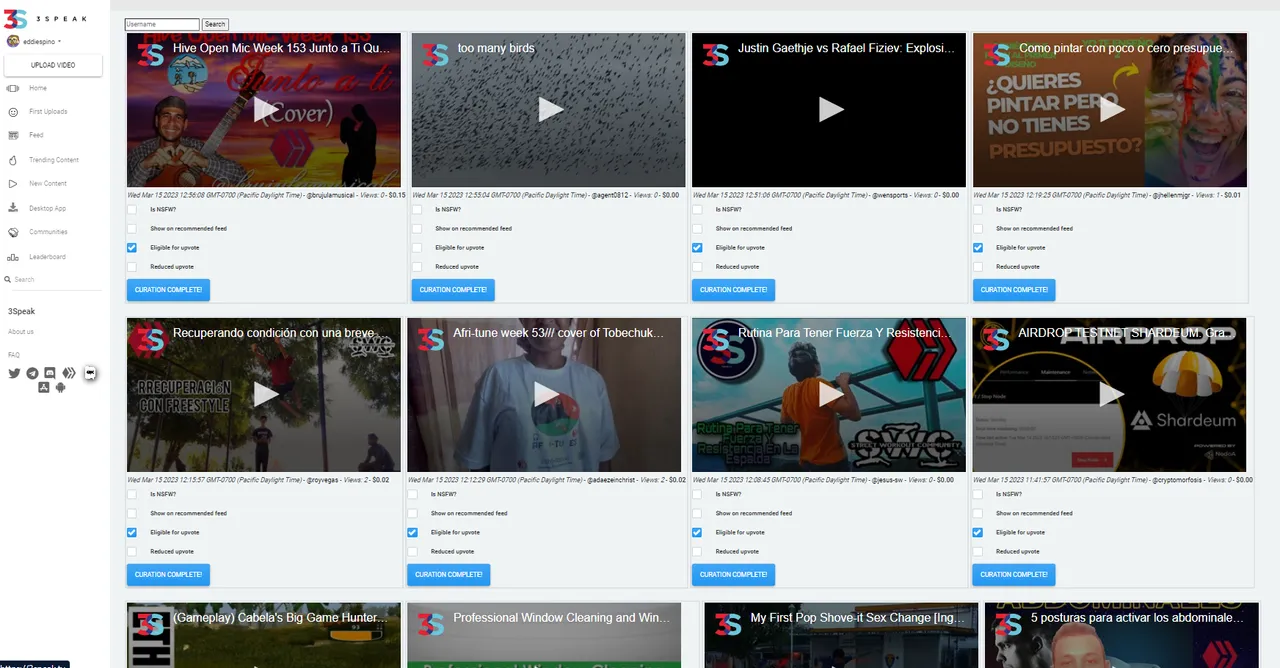Click '(Gameplay) Cabela's Big Game Hunter' title
This screenshot has height=668, width=1280.
tap(279, 618)
